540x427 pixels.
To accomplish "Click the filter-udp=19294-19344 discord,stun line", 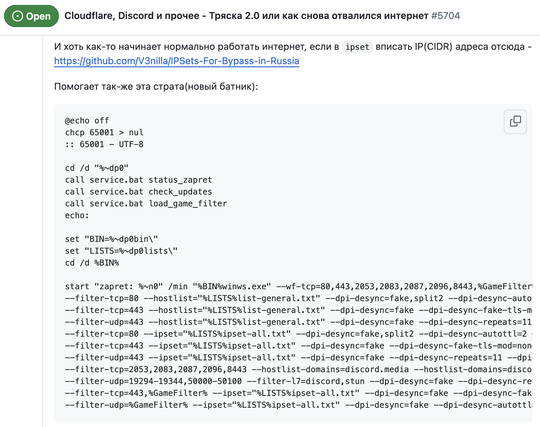I will tap(298, 381).
